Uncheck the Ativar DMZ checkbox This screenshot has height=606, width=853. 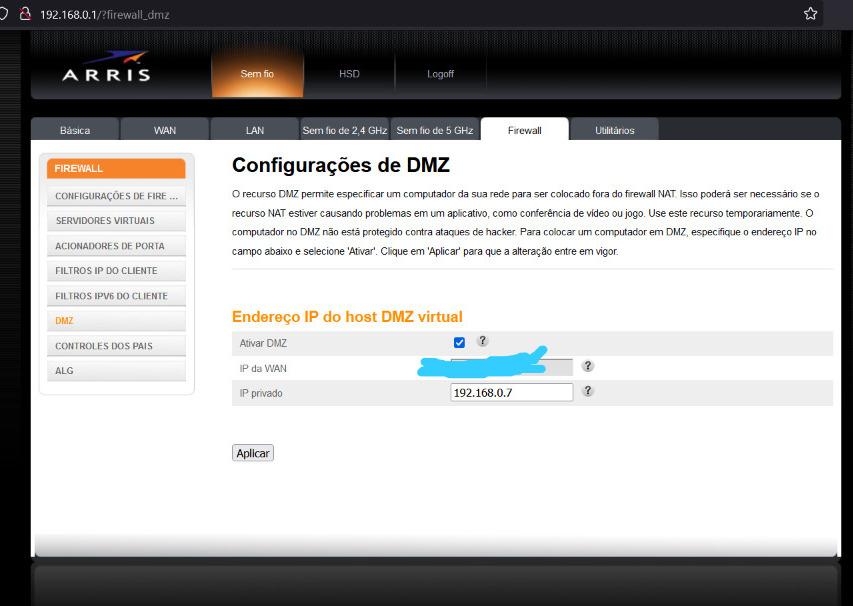459,342
